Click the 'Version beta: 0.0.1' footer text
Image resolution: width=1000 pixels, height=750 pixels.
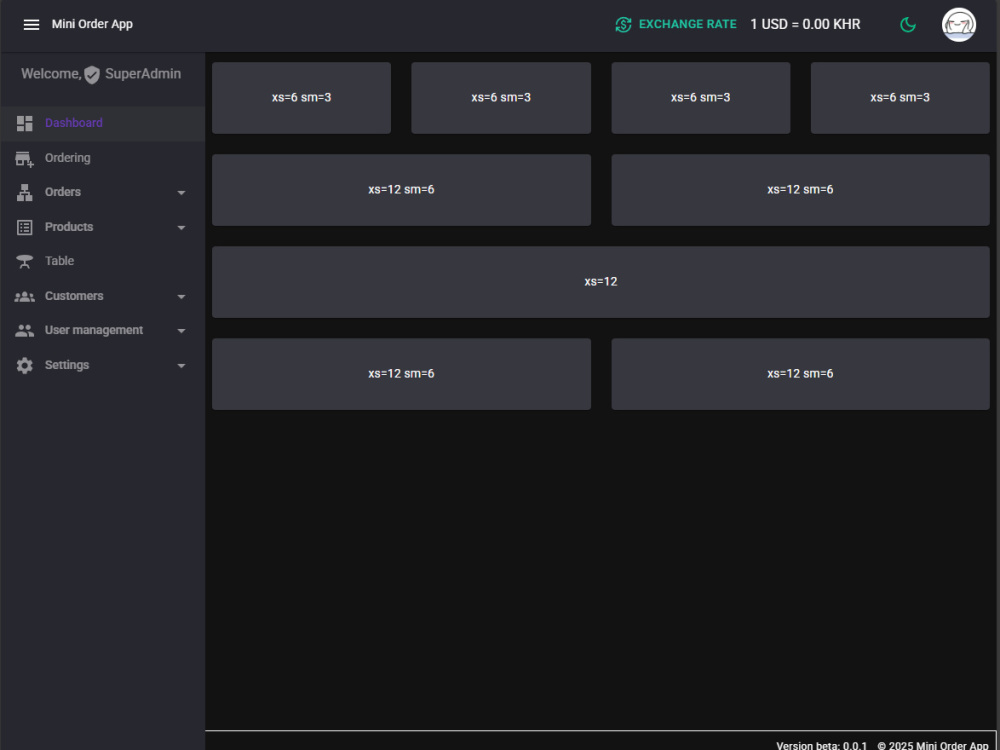tap(821, 746)
